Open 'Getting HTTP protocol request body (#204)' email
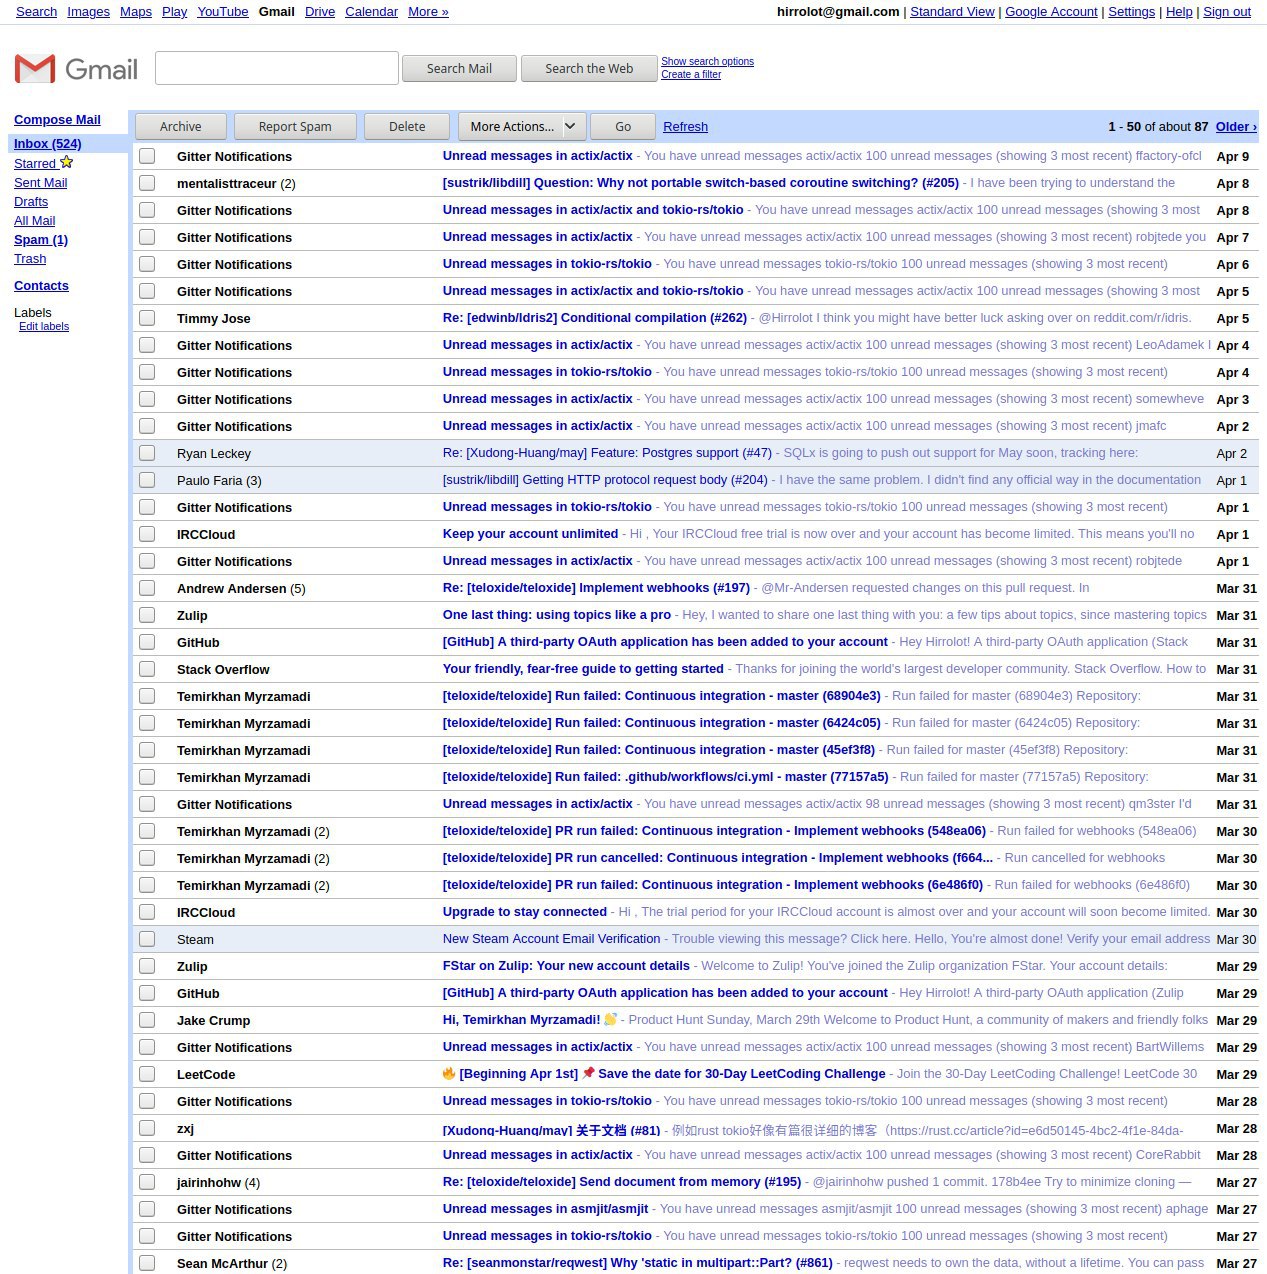Screen dimensions: 1267x1274 (605, 480)
